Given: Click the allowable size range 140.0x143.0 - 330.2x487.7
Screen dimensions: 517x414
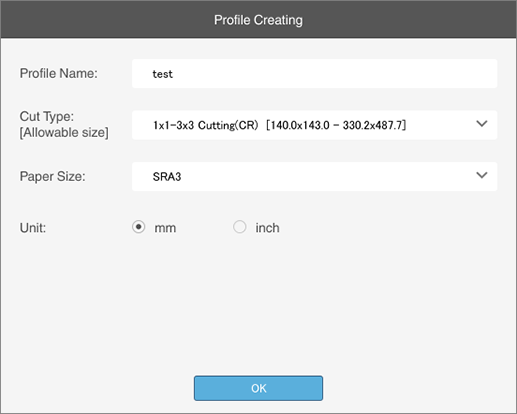Looking at the screenshot, I should point(336,125).
